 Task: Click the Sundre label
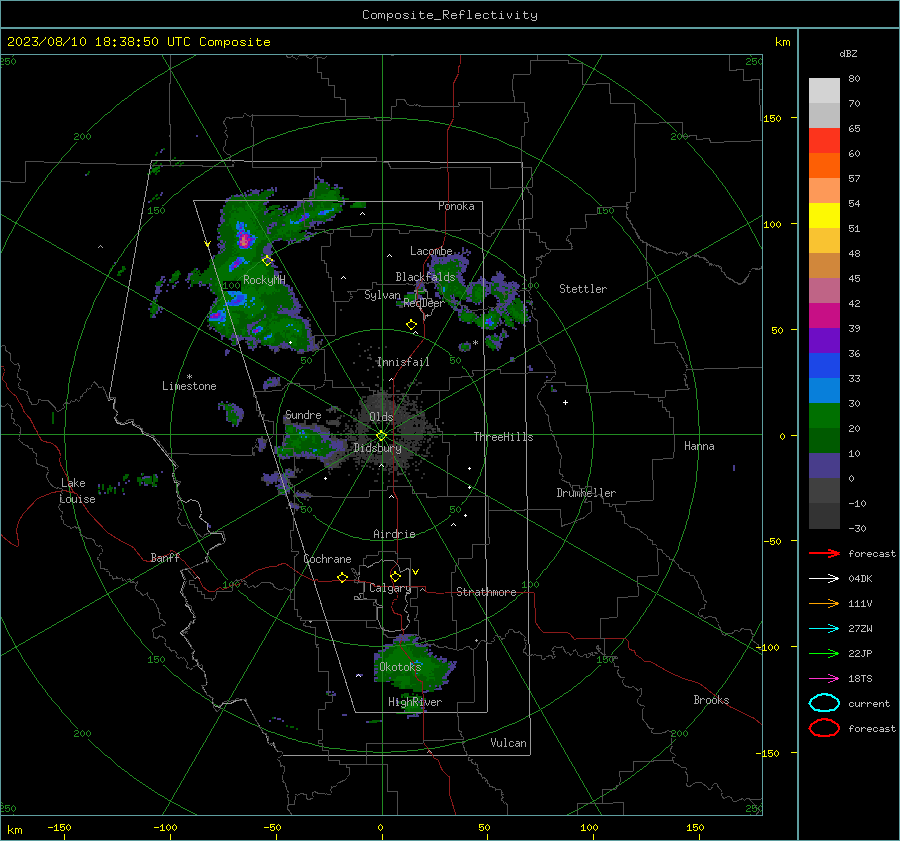(x=303, y=415)
